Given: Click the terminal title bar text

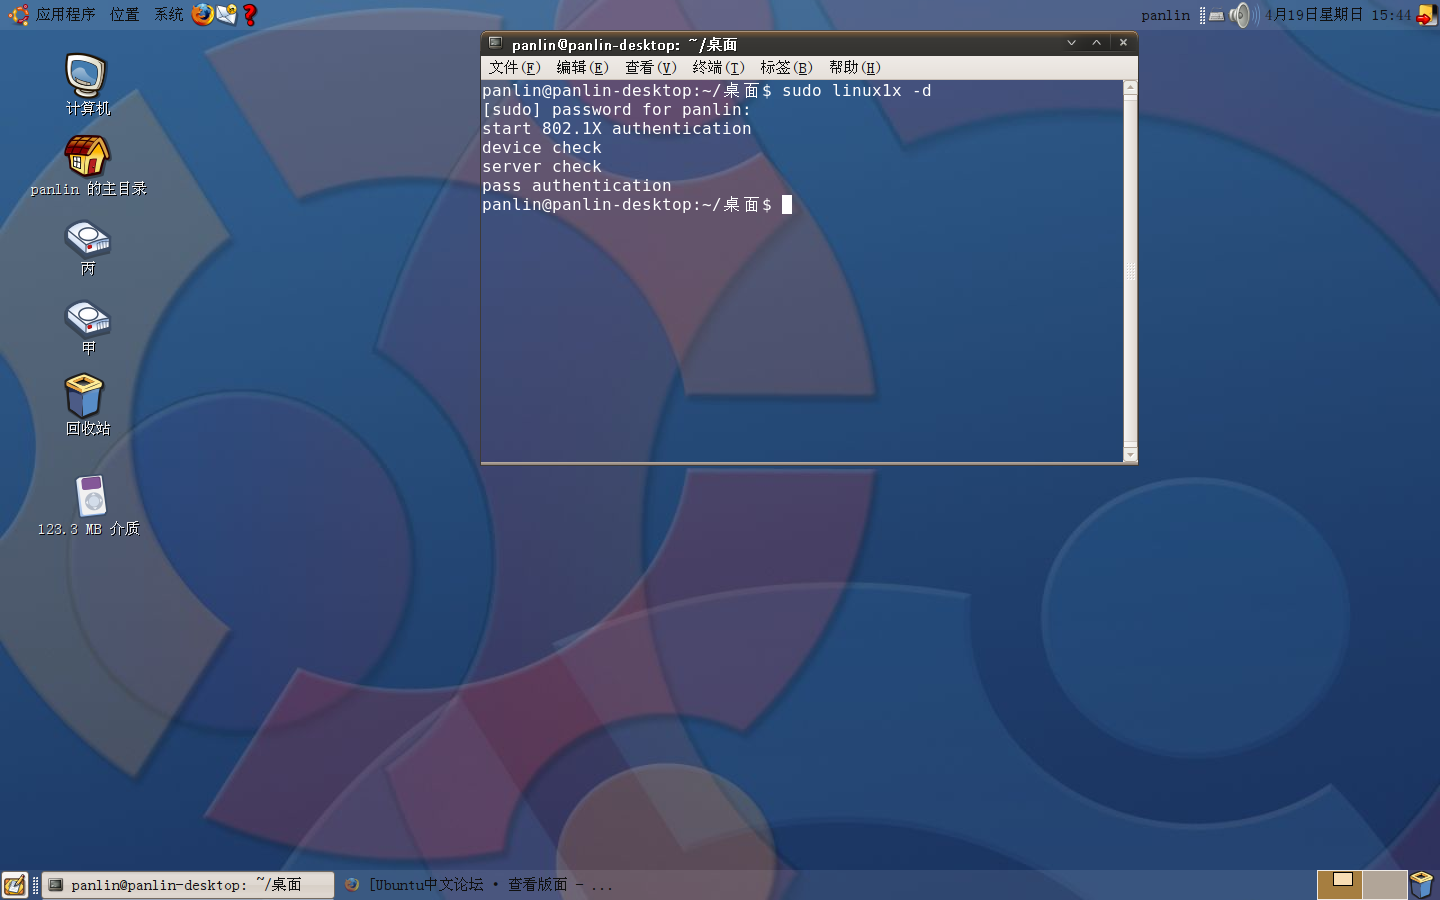Looking at the screenshot, I should coord(624,44).
